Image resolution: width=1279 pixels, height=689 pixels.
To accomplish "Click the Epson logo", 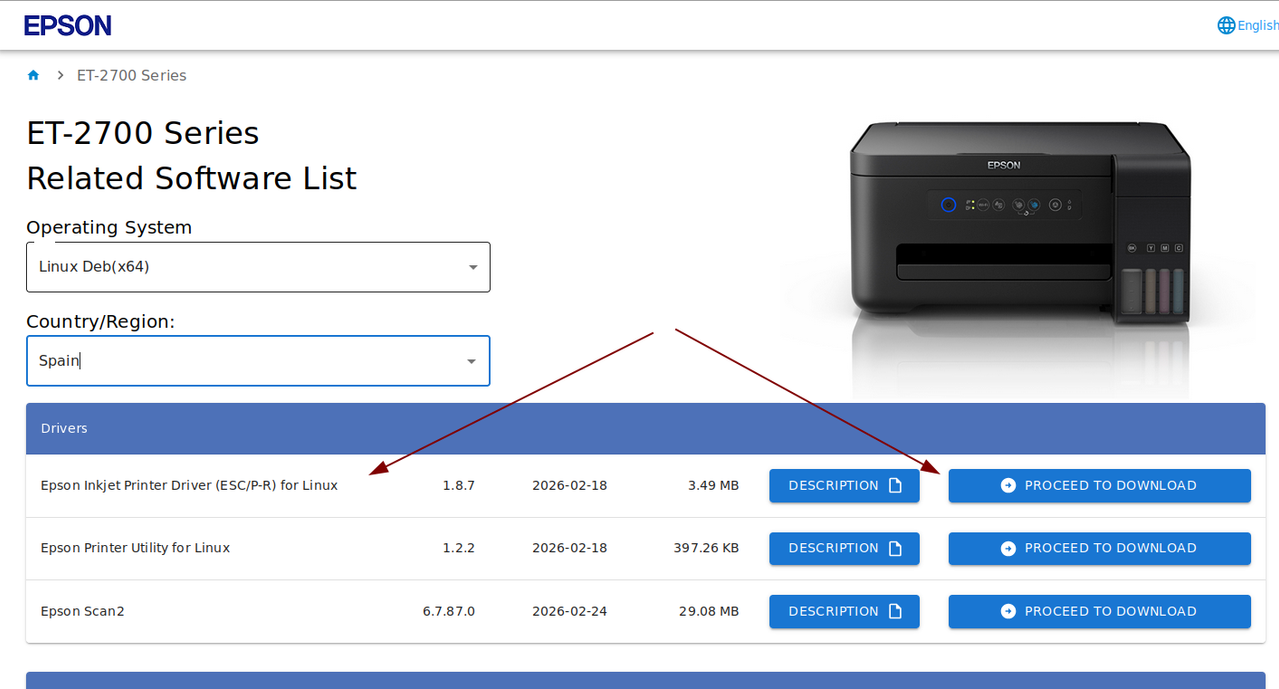I will point(68,25).
